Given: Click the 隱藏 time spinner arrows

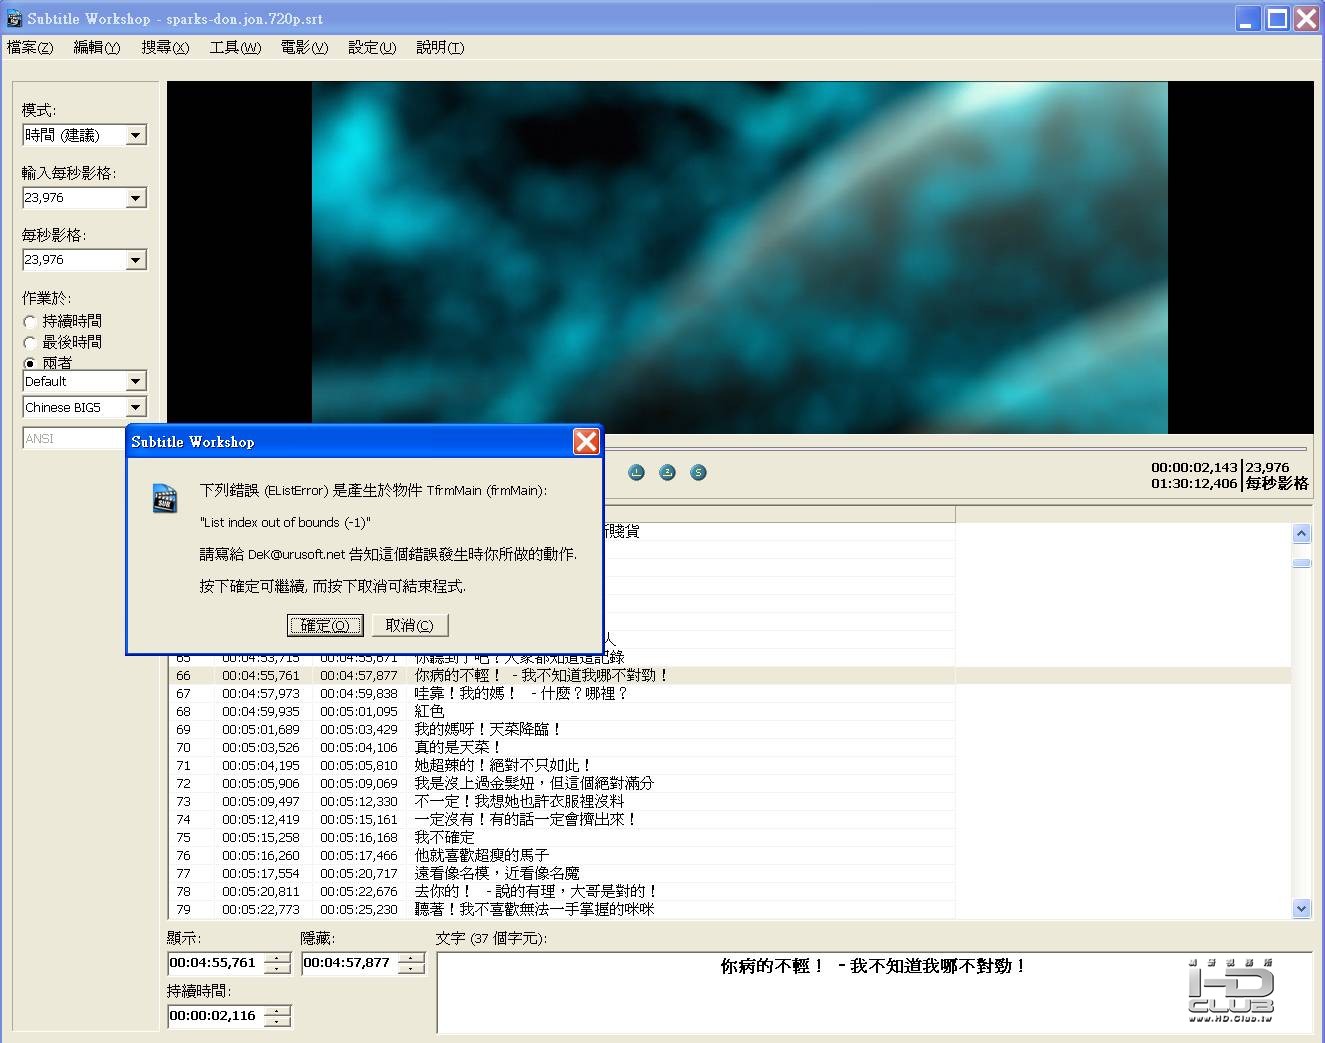Looking at the screenshot, I should tap(412, 963).
